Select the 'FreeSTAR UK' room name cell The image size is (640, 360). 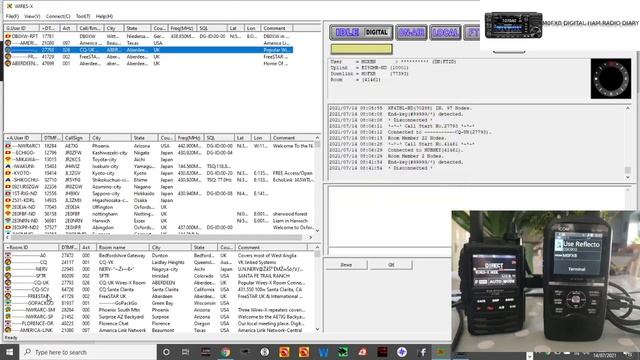coord(112,296)
